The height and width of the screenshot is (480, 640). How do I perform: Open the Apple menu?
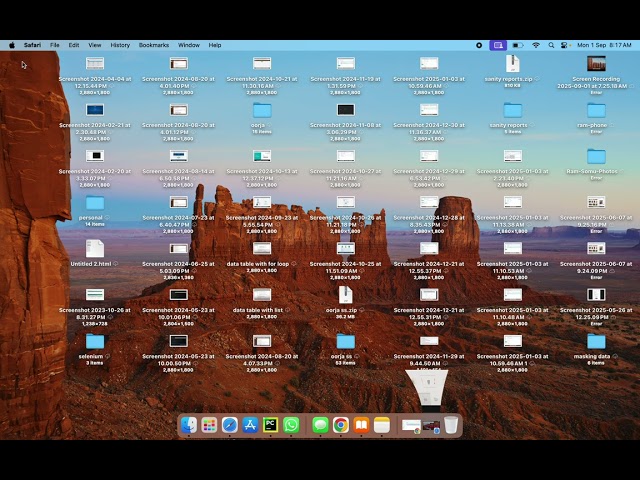coord(12,45)
